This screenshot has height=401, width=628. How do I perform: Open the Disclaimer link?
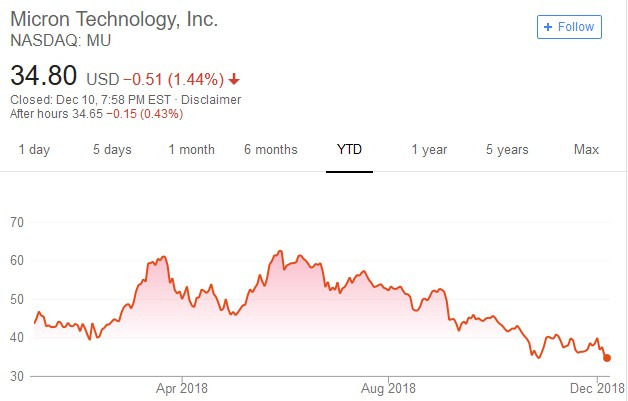[x=211, y=99]
